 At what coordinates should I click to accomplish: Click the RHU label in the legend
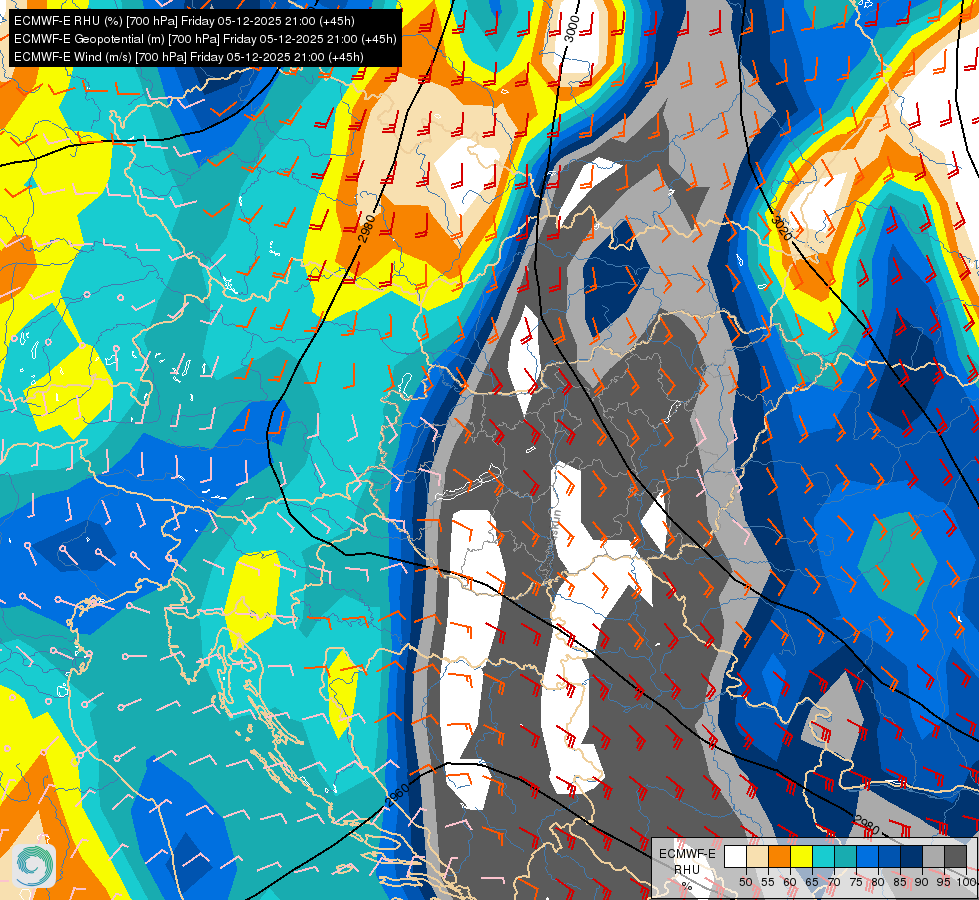click(687, 870)
